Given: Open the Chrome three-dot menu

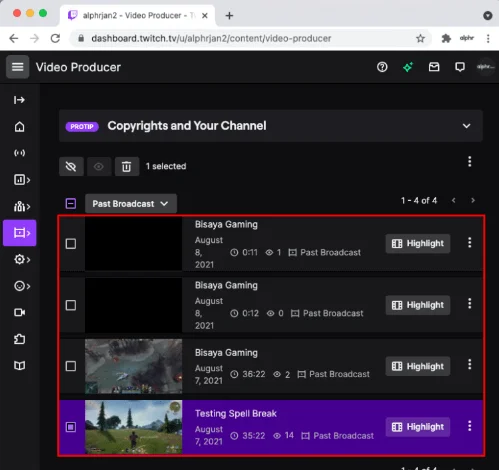Looking at the screenshot, I should click(x=488, y=38).
